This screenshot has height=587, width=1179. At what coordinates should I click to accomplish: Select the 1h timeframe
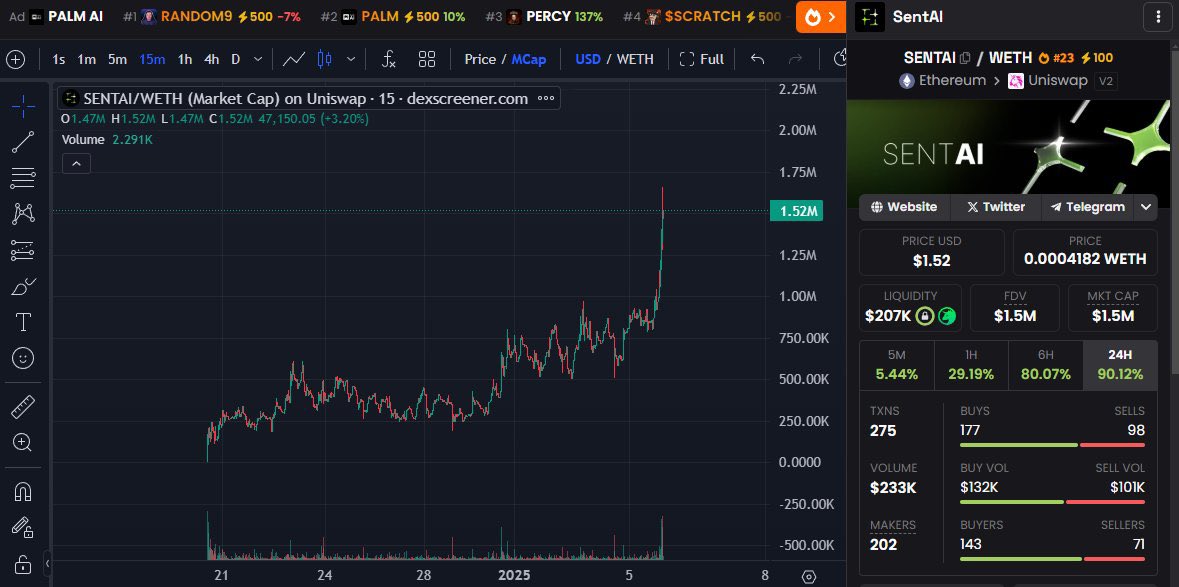pyautogui.click(x=185, y=59)
